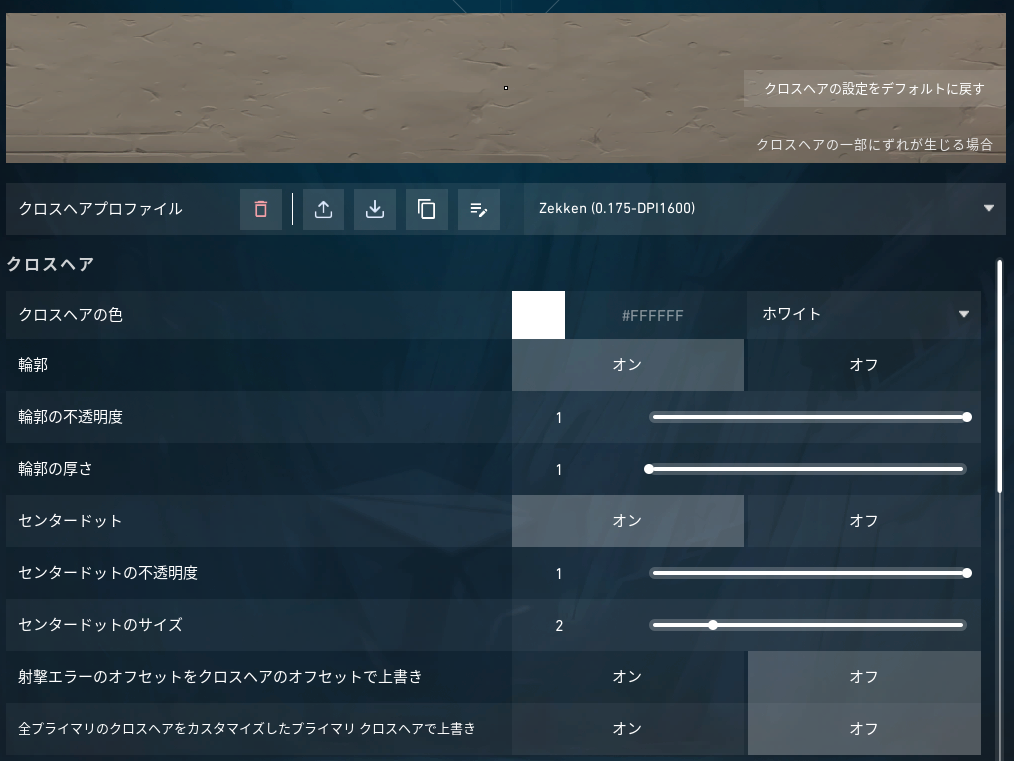
Task: Delete the crosshair profile with trash icon
Action: click(x=261, y=209)
